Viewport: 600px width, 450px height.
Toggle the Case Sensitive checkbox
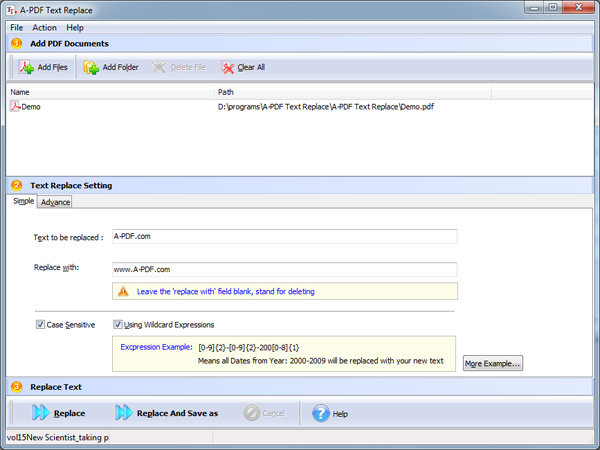point(40,324)
